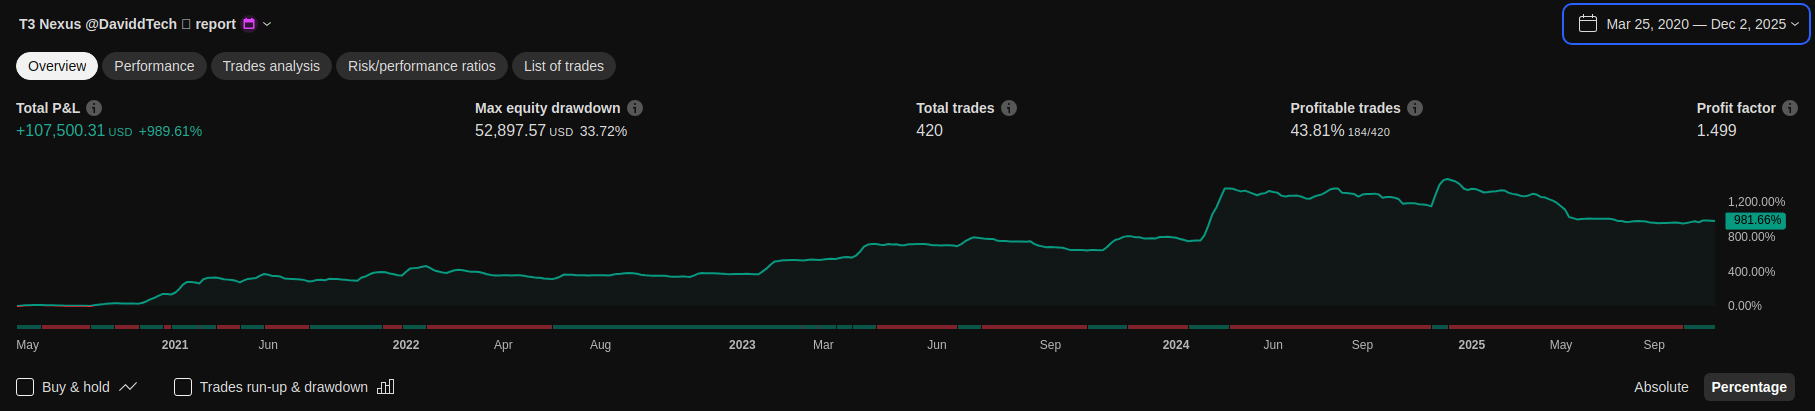Image resolution: width=1815 pixels, height=411 pixels.
Task: Show the List of trades tab
Action: (564, 66)
